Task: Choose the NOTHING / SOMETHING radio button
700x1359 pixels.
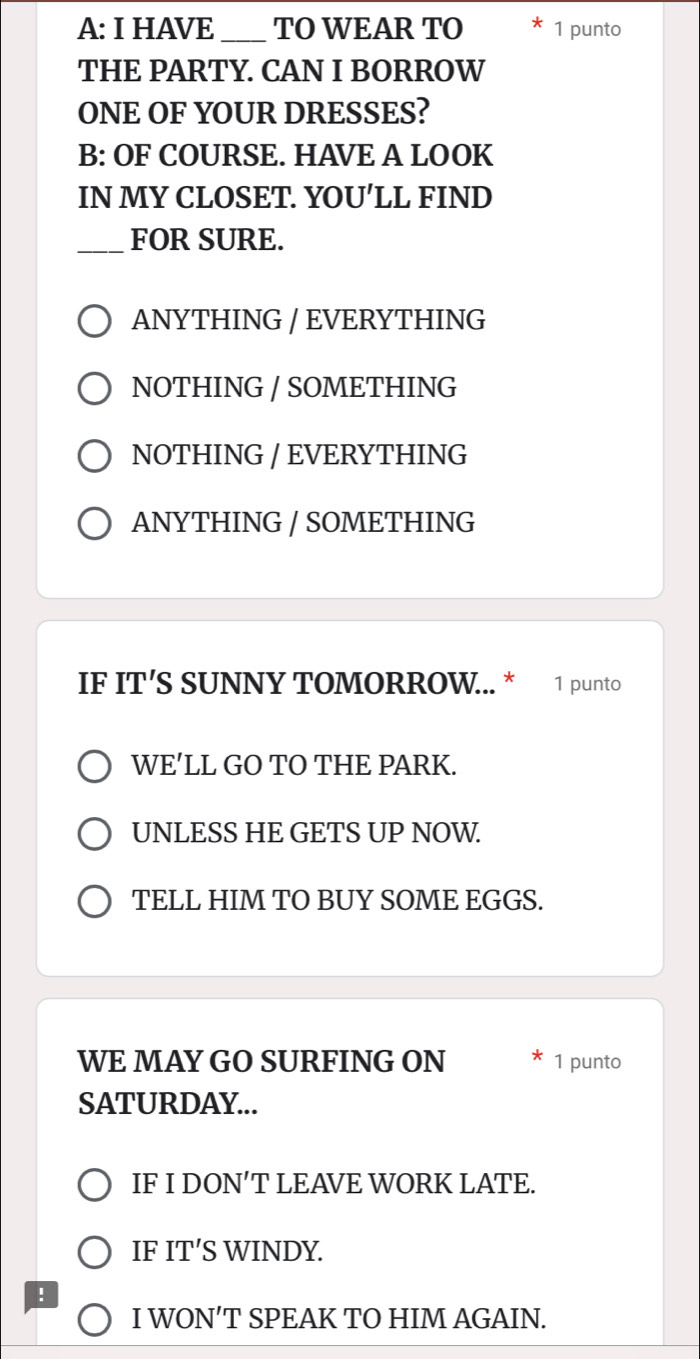Action: (95, 388)
